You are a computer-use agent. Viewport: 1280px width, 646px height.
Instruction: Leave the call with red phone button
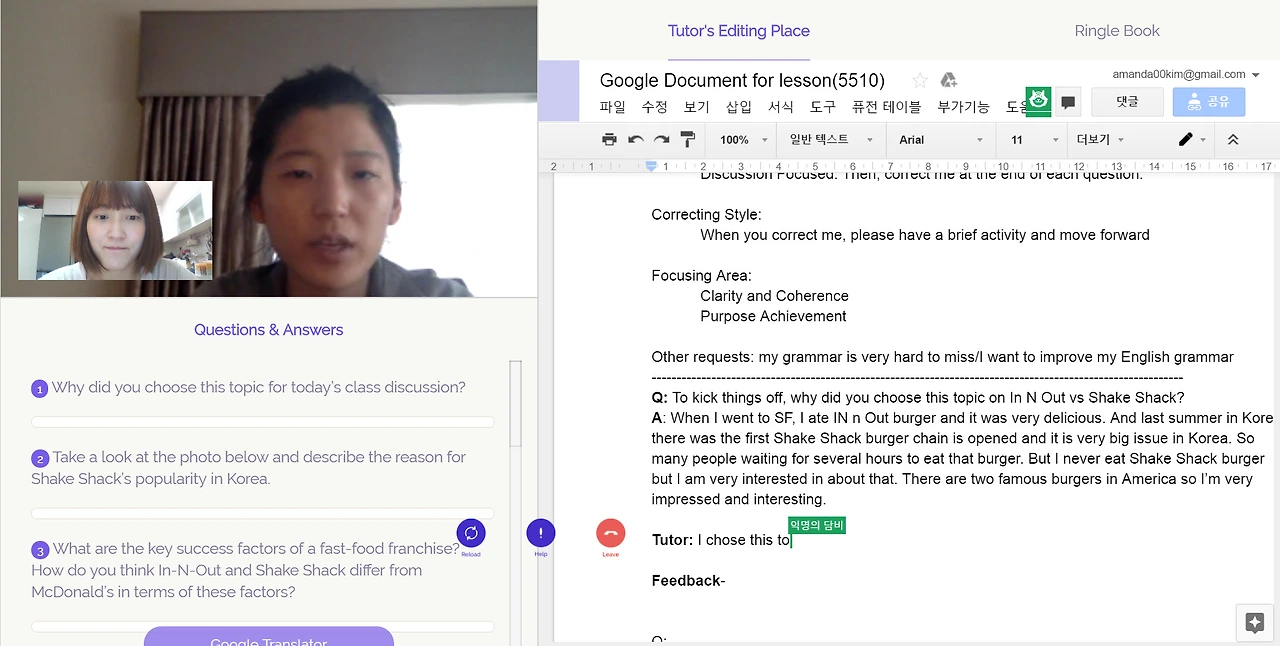(610, 533)
